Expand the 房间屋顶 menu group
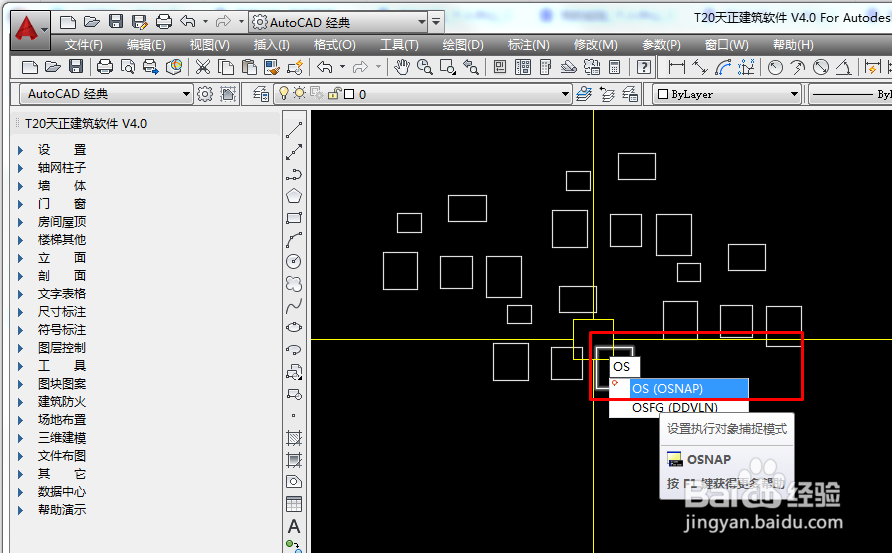 20,222
